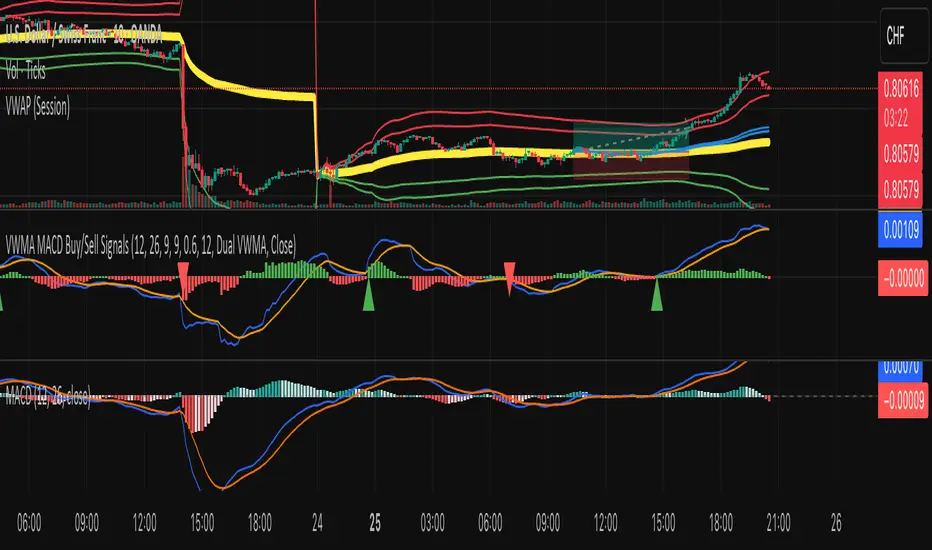Click the red -0.00000 histogram value label
Viewport: 932px width, 550px height.
tap(903, 278)
